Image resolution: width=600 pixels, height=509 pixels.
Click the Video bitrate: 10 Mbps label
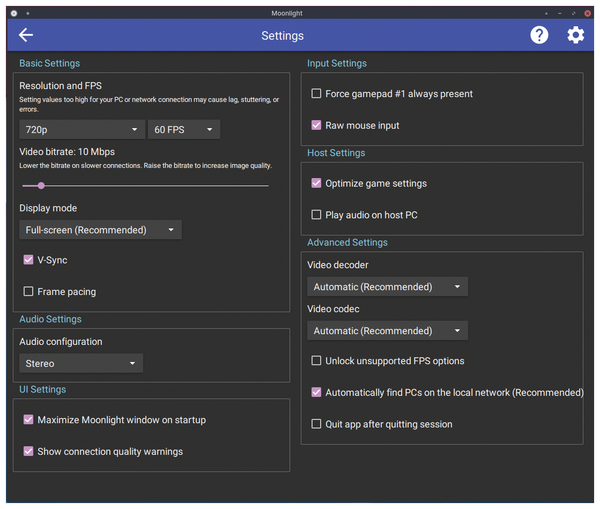(67, 152)
